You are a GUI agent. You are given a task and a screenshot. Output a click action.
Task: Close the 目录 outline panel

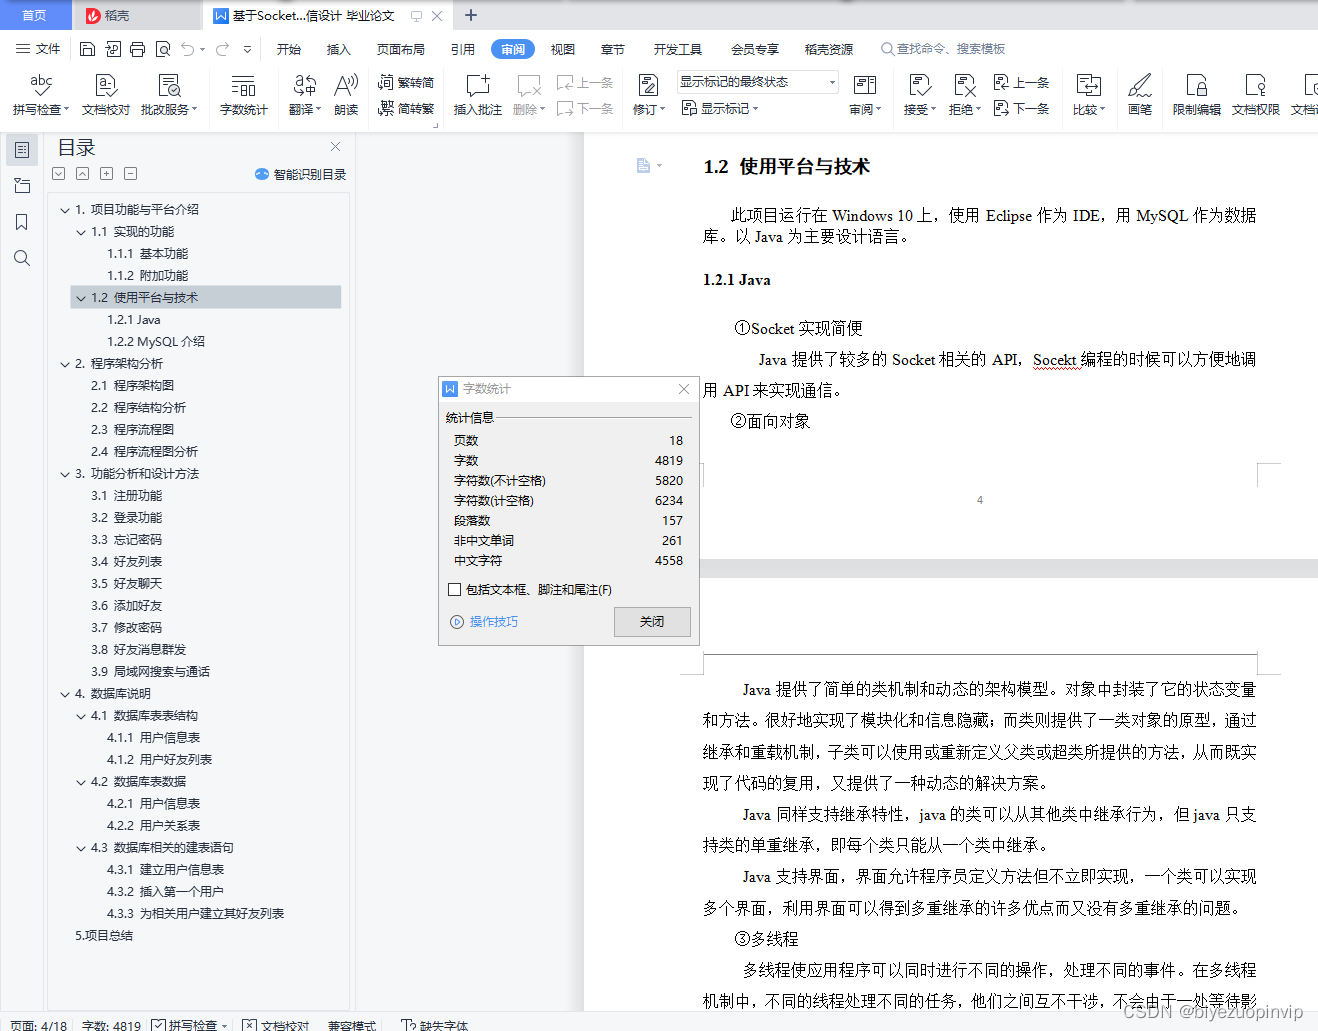click(336, 147)
